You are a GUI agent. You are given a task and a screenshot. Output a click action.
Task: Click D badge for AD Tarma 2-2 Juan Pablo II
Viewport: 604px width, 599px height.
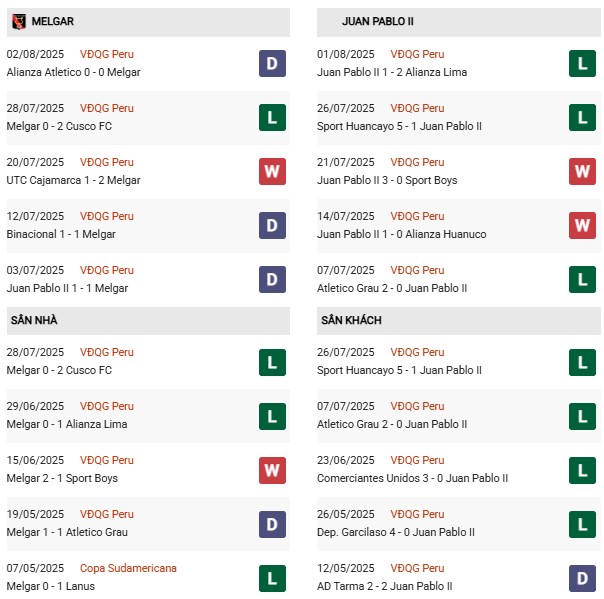click(583, 577)
